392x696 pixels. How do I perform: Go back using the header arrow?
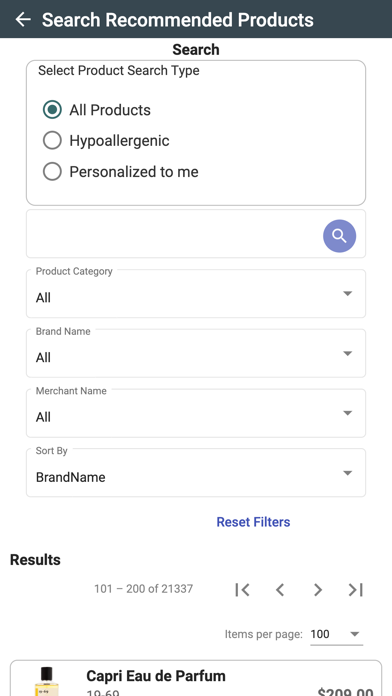pos(23,19)
